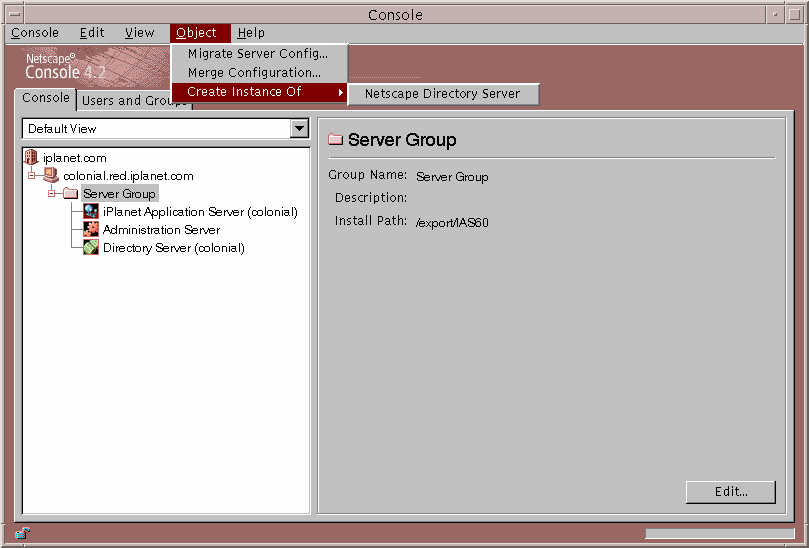
Task: Click the /export/IAS60 install path value
Action: click(452, 222)
